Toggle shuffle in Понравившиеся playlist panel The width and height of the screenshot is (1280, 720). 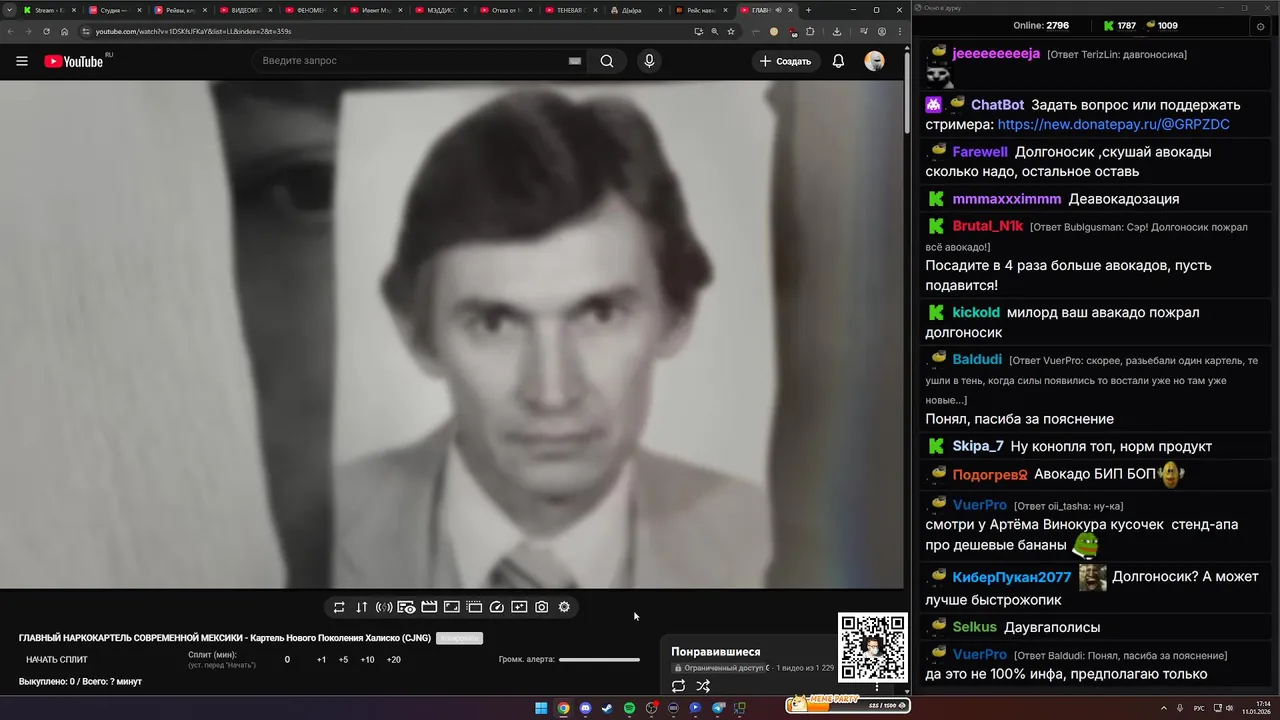pyautogui.click(x=703, y=686)
